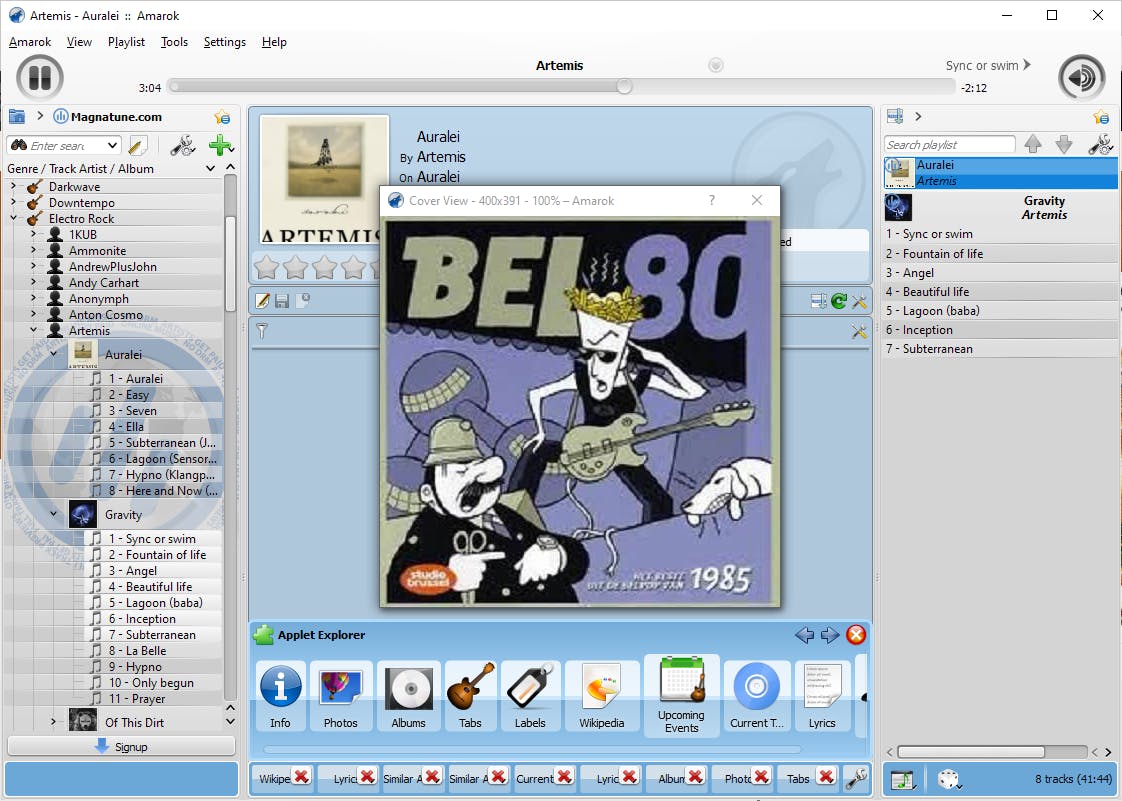Screen dimensions: 1122x801
Task: Open the green plus add dropdown
Action: click(x=221, y=145)
